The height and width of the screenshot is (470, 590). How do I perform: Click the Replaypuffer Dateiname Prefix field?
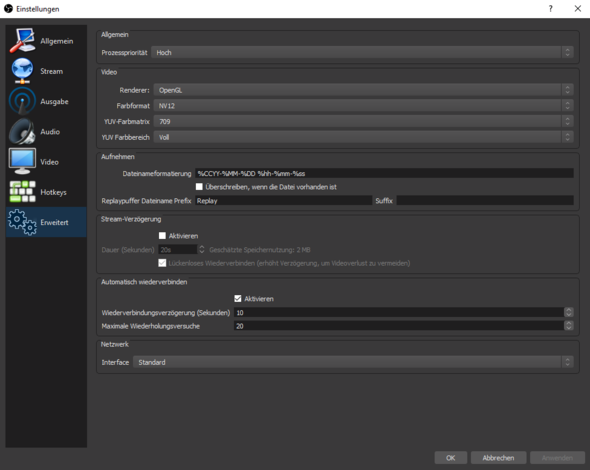[283, 201]
